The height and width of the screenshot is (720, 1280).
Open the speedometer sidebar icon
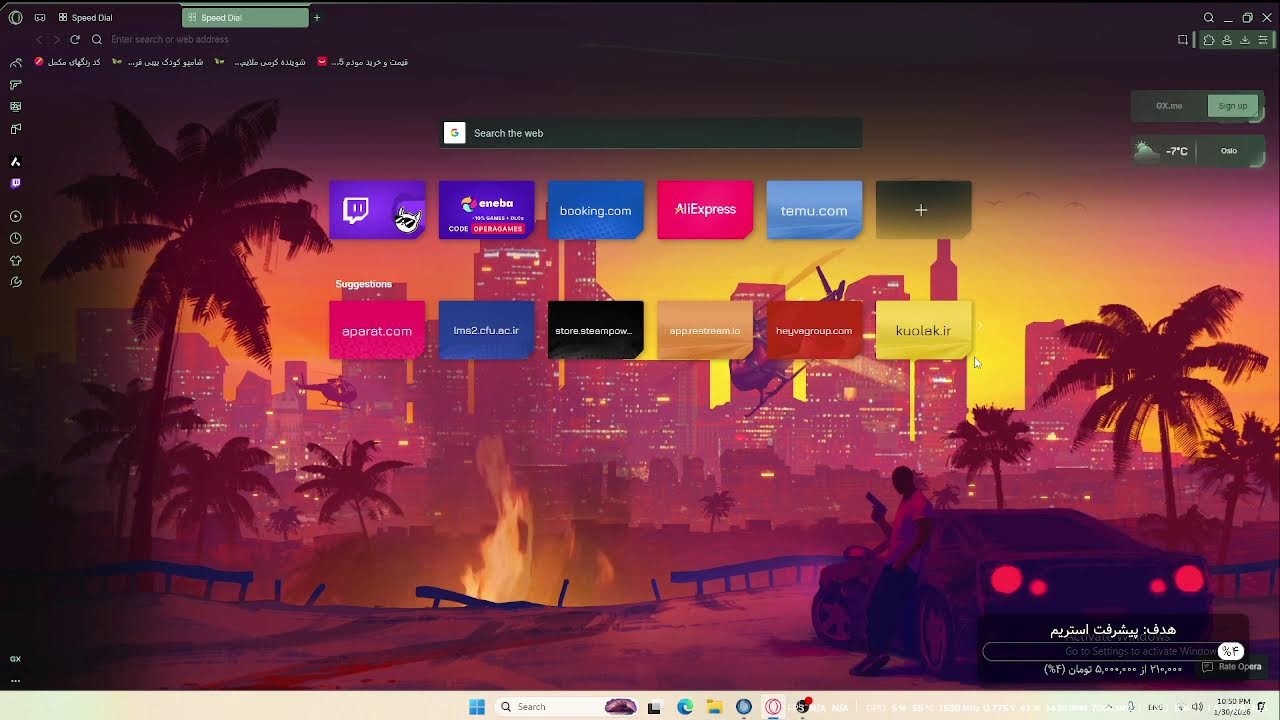[x=15, y=62]
